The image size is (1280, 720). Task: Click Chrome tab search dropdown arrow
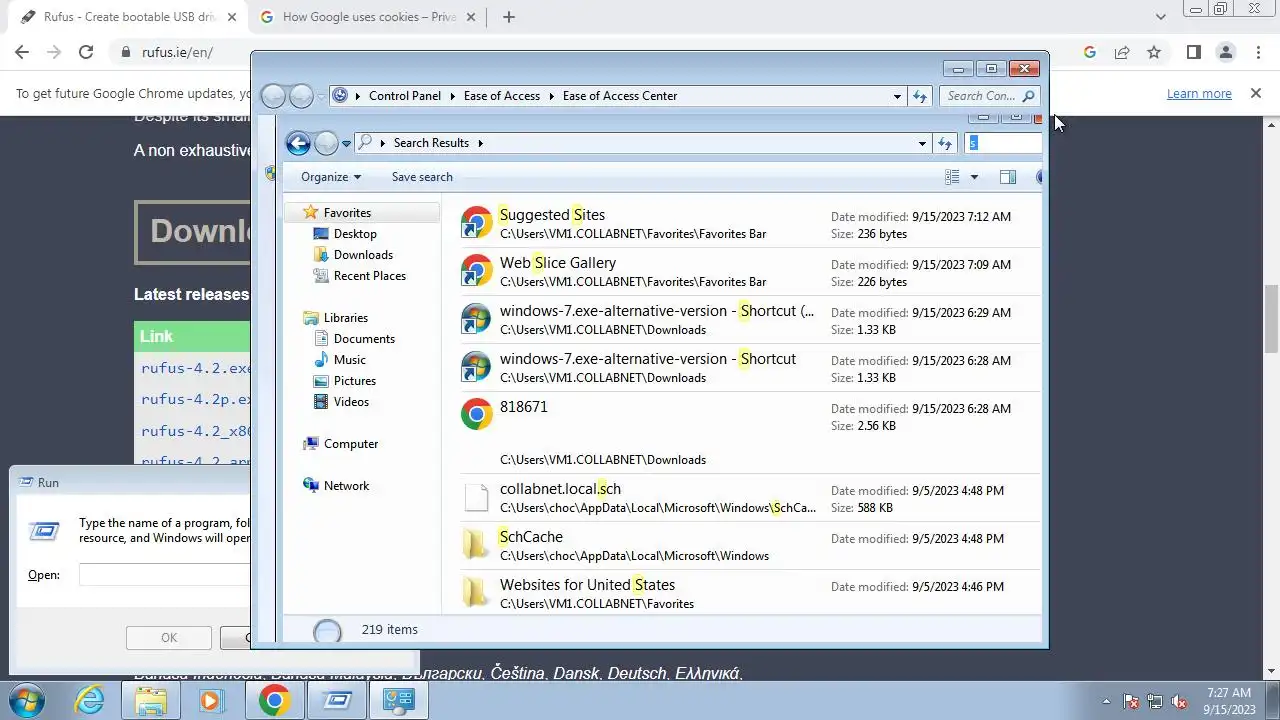[1161, 17]
